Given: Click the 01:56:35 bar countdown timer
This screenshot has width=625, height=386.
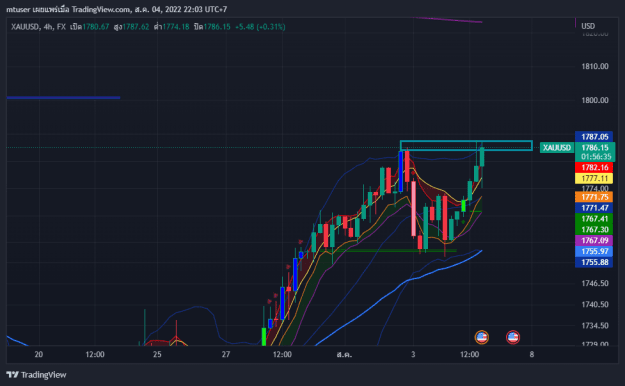Looking at the screenshot, I should (596, 157).
